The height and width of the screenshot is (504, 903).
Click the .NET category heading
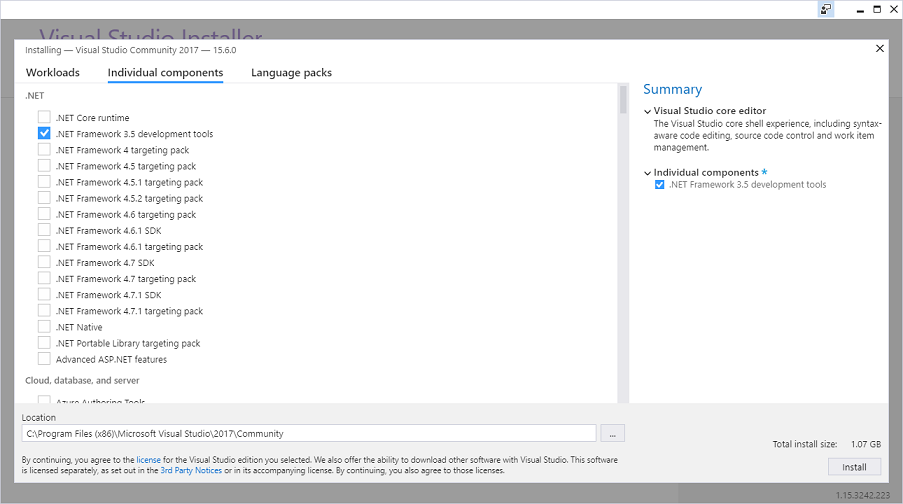click(x=35, y=96)
